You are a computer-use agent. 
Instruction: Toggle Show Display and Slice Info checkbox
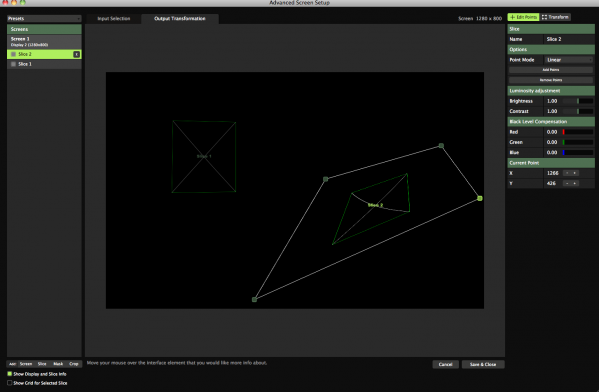coord(10,374)
